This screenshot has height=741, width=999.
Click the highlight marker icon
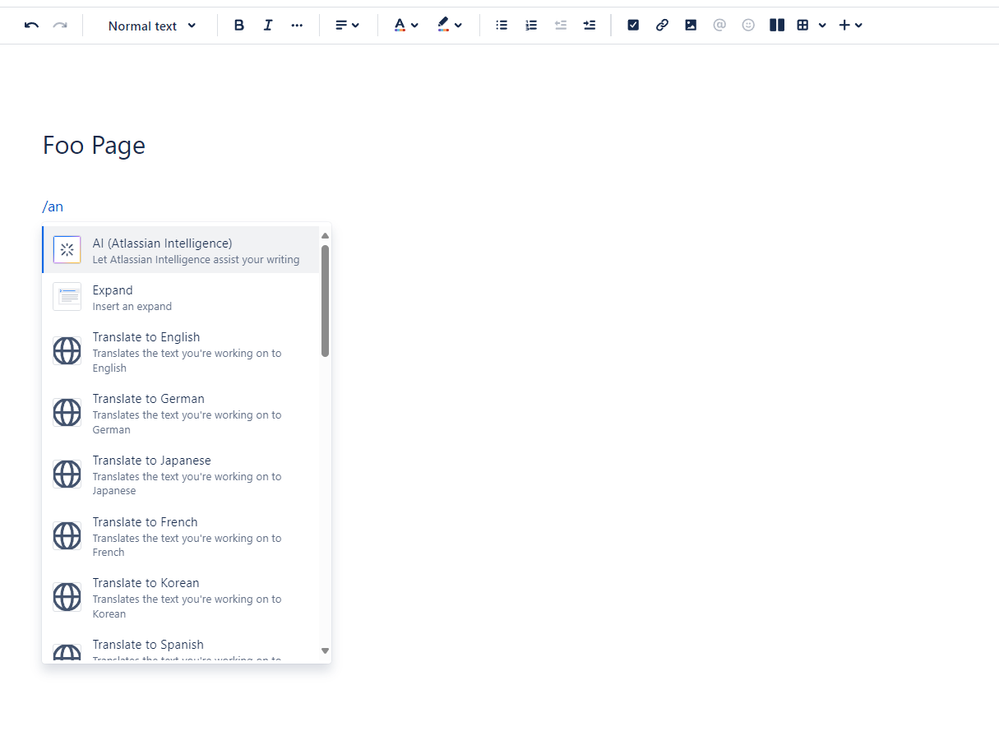point(443,25)
